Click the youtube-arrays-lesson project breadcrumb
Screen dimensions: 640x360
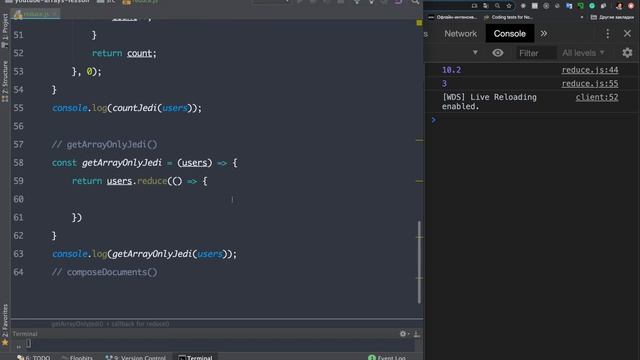47,2
